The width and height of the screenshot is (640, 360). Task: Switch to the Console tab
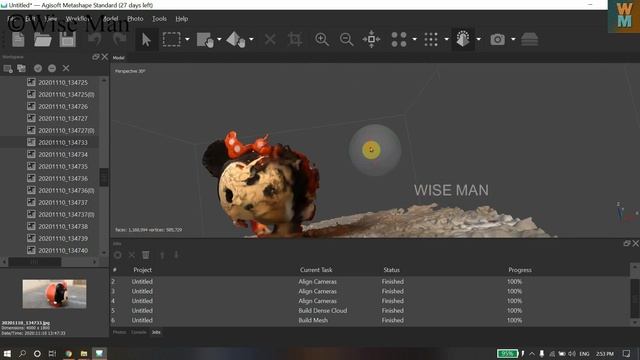[x=138, y=332]
